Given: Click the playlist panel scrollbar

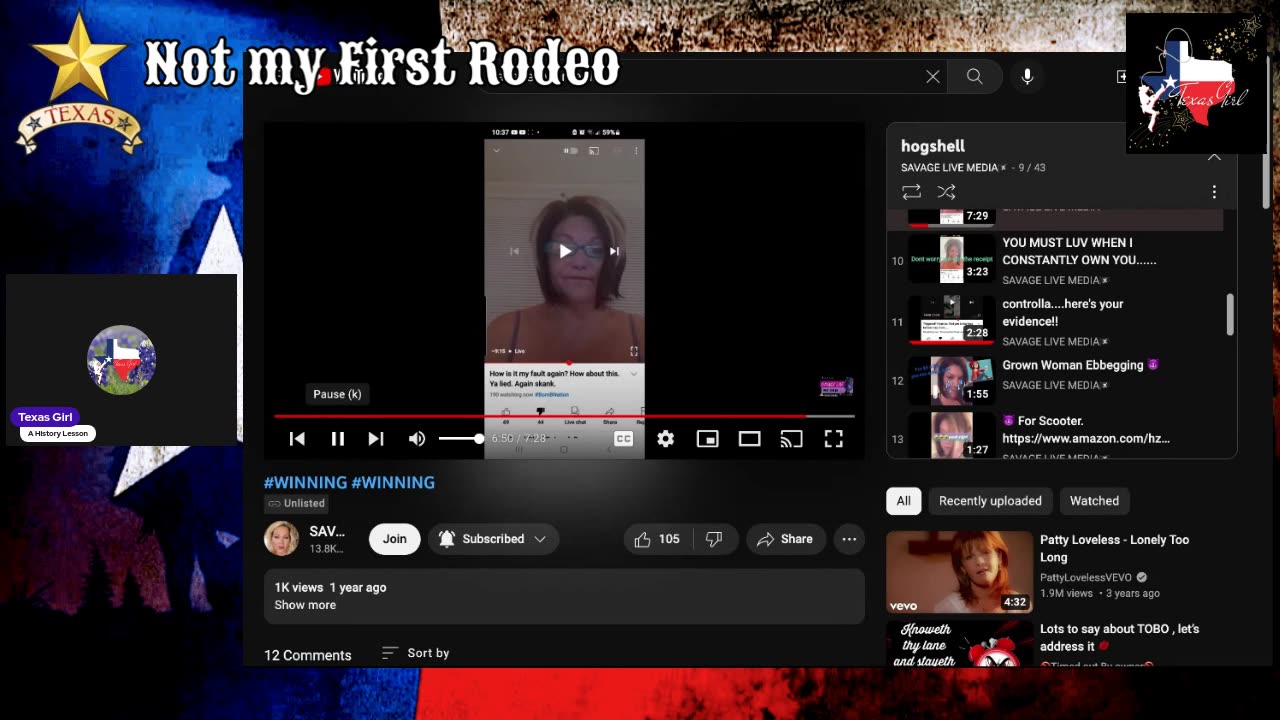Looking at the screenshot, I should (1230, 315).
